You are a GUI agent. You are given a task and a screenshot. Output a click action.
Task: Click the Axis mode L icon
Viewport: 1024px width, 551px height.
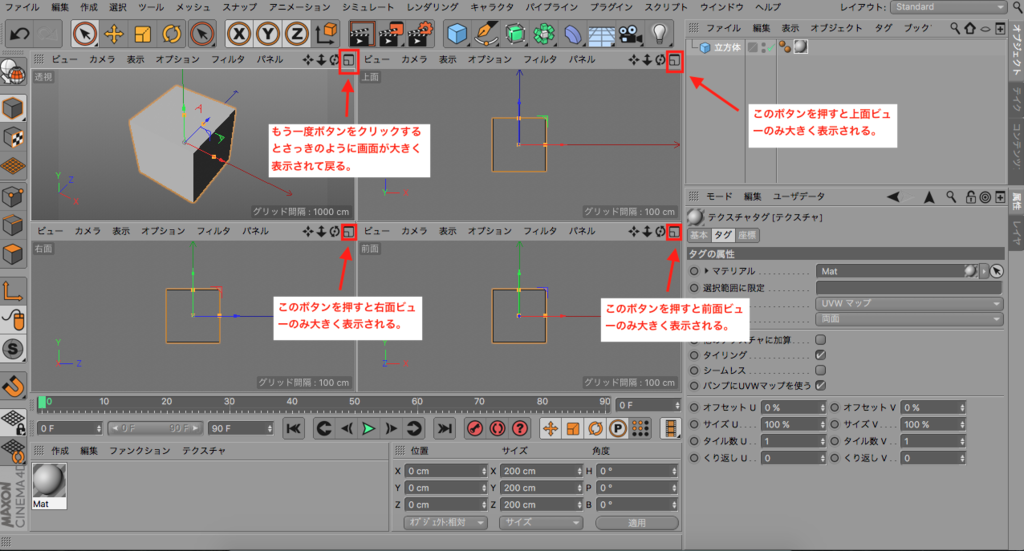click(x=13, y=291)
